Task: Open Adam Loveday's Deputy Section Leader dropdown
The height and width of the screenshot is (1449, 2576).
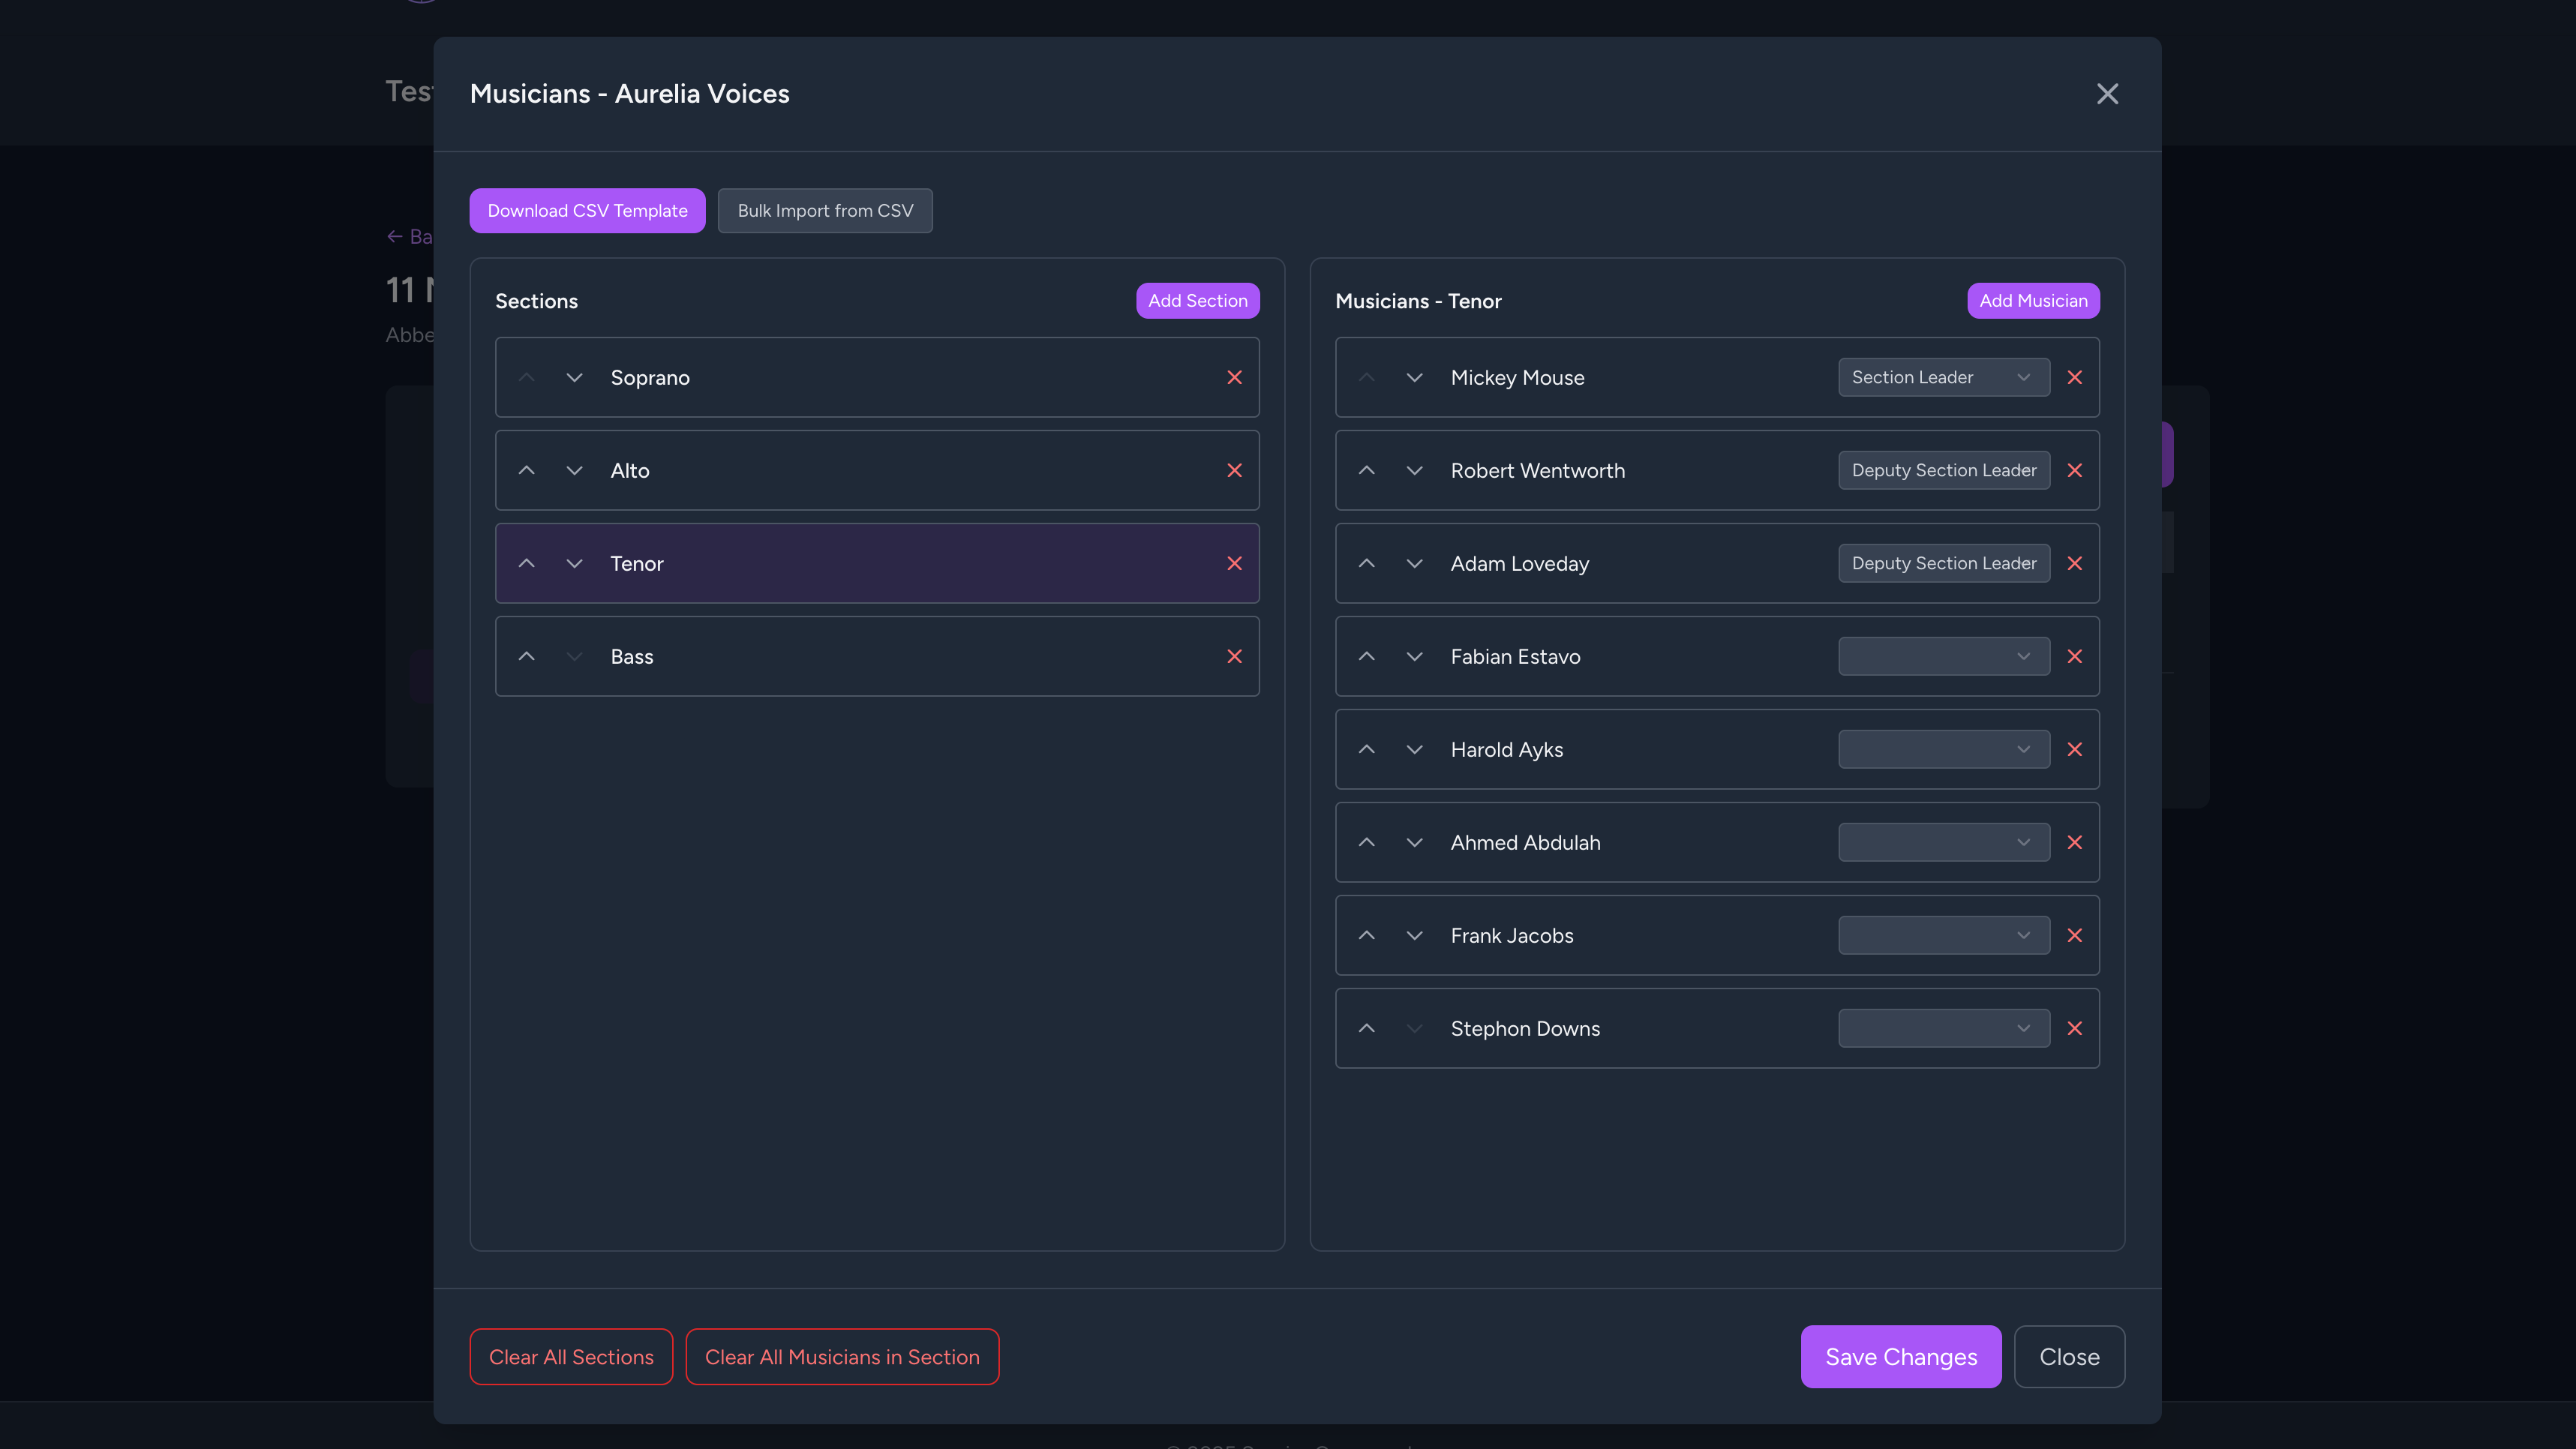Action: click(x=1943, y=563)
